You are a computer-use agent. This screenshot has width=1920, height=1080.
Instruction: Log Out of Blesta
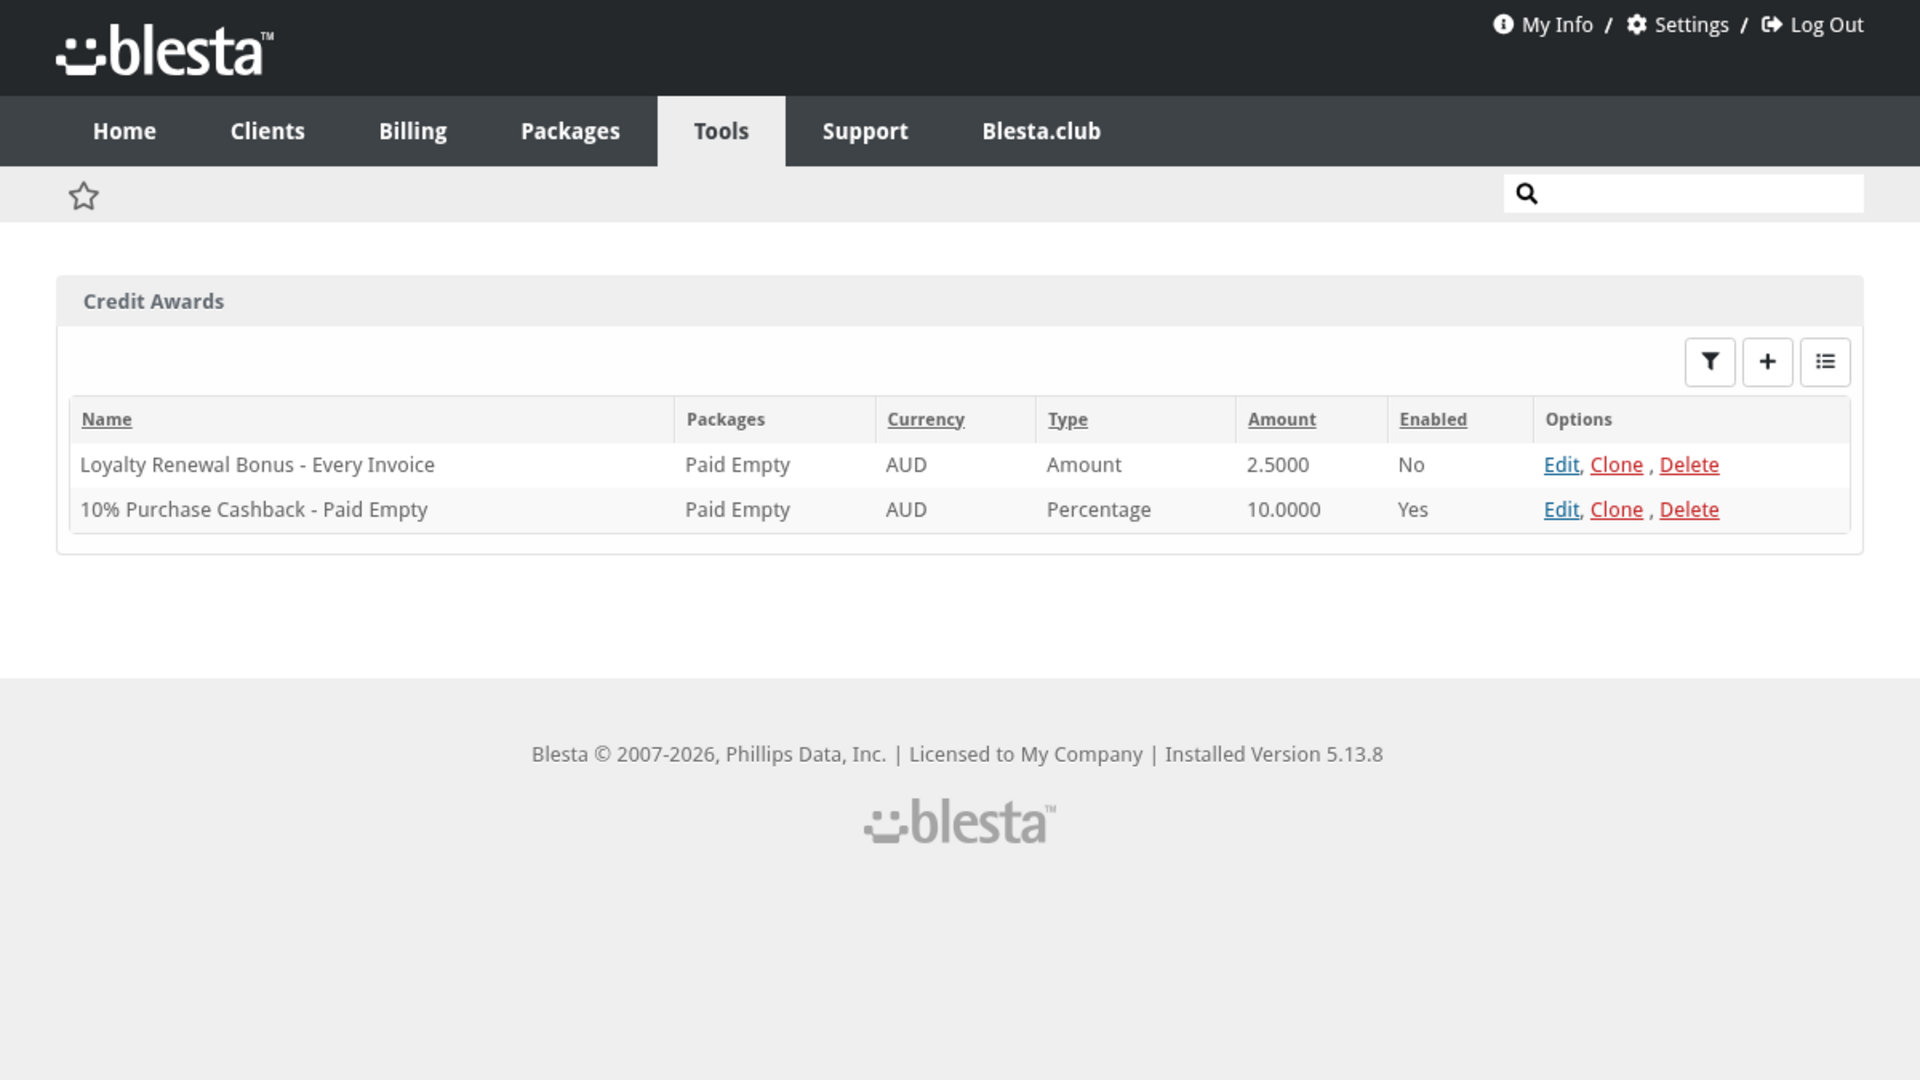point(1812,25)
